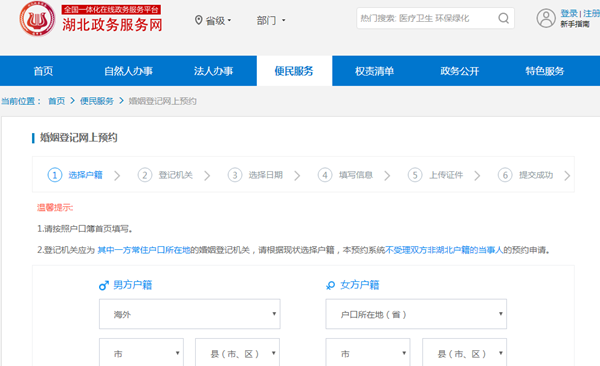This screenshot has height=366, width=600.
Task: Click the 热门搜索 search input field
Action: pyautogui.click(x=426, y=18)
